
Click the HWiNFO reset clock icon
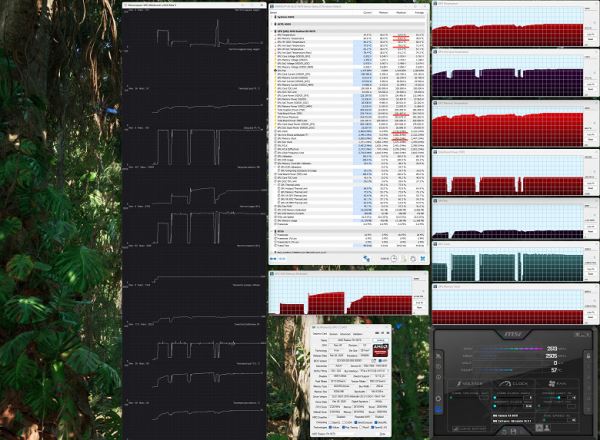(394, 259)
